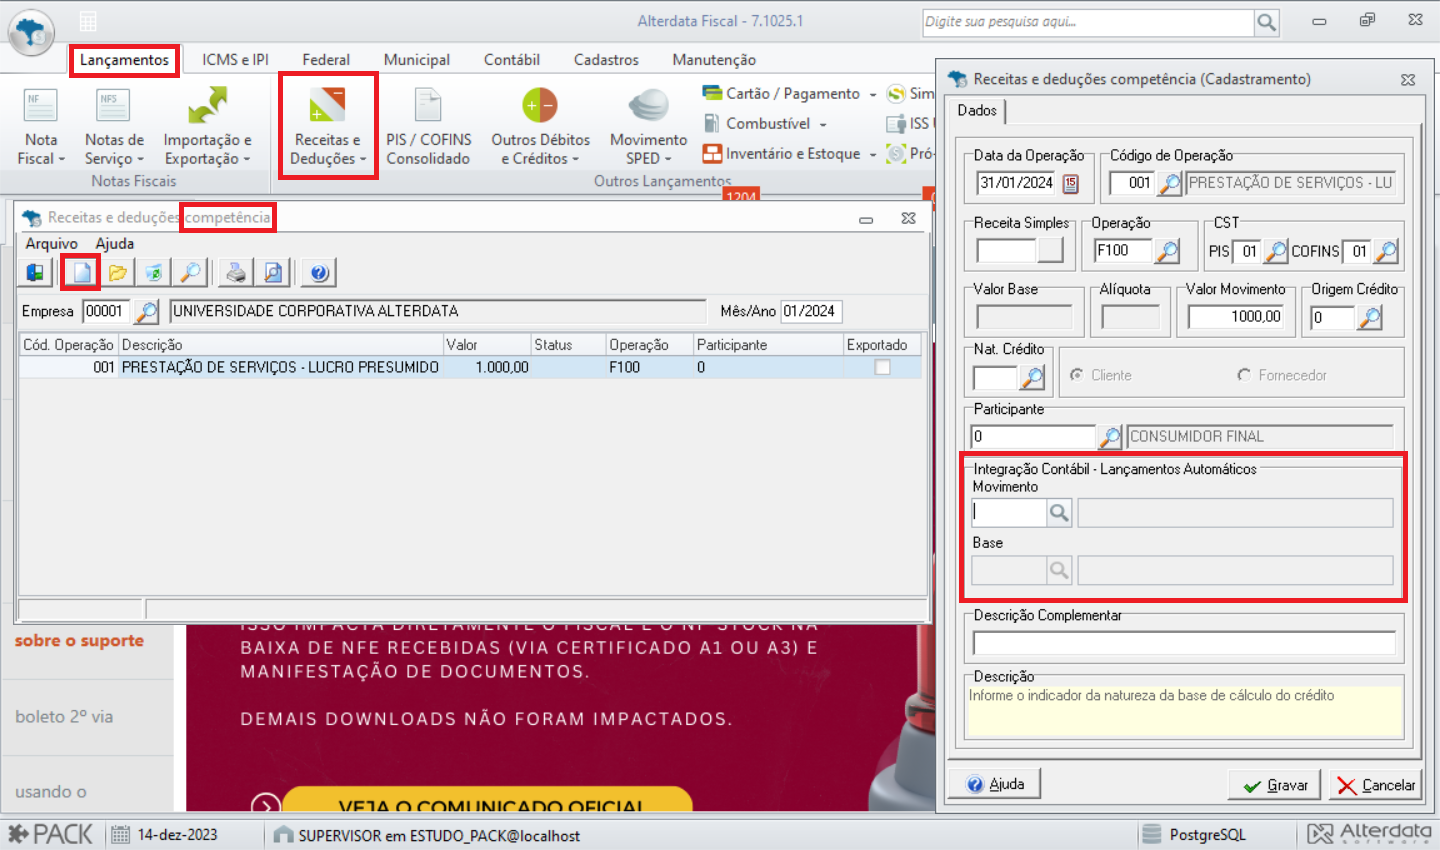The image size is (1440, 850).
Task: Click magnifier beside Nat. Crédito field
Action: [1033, 377]
